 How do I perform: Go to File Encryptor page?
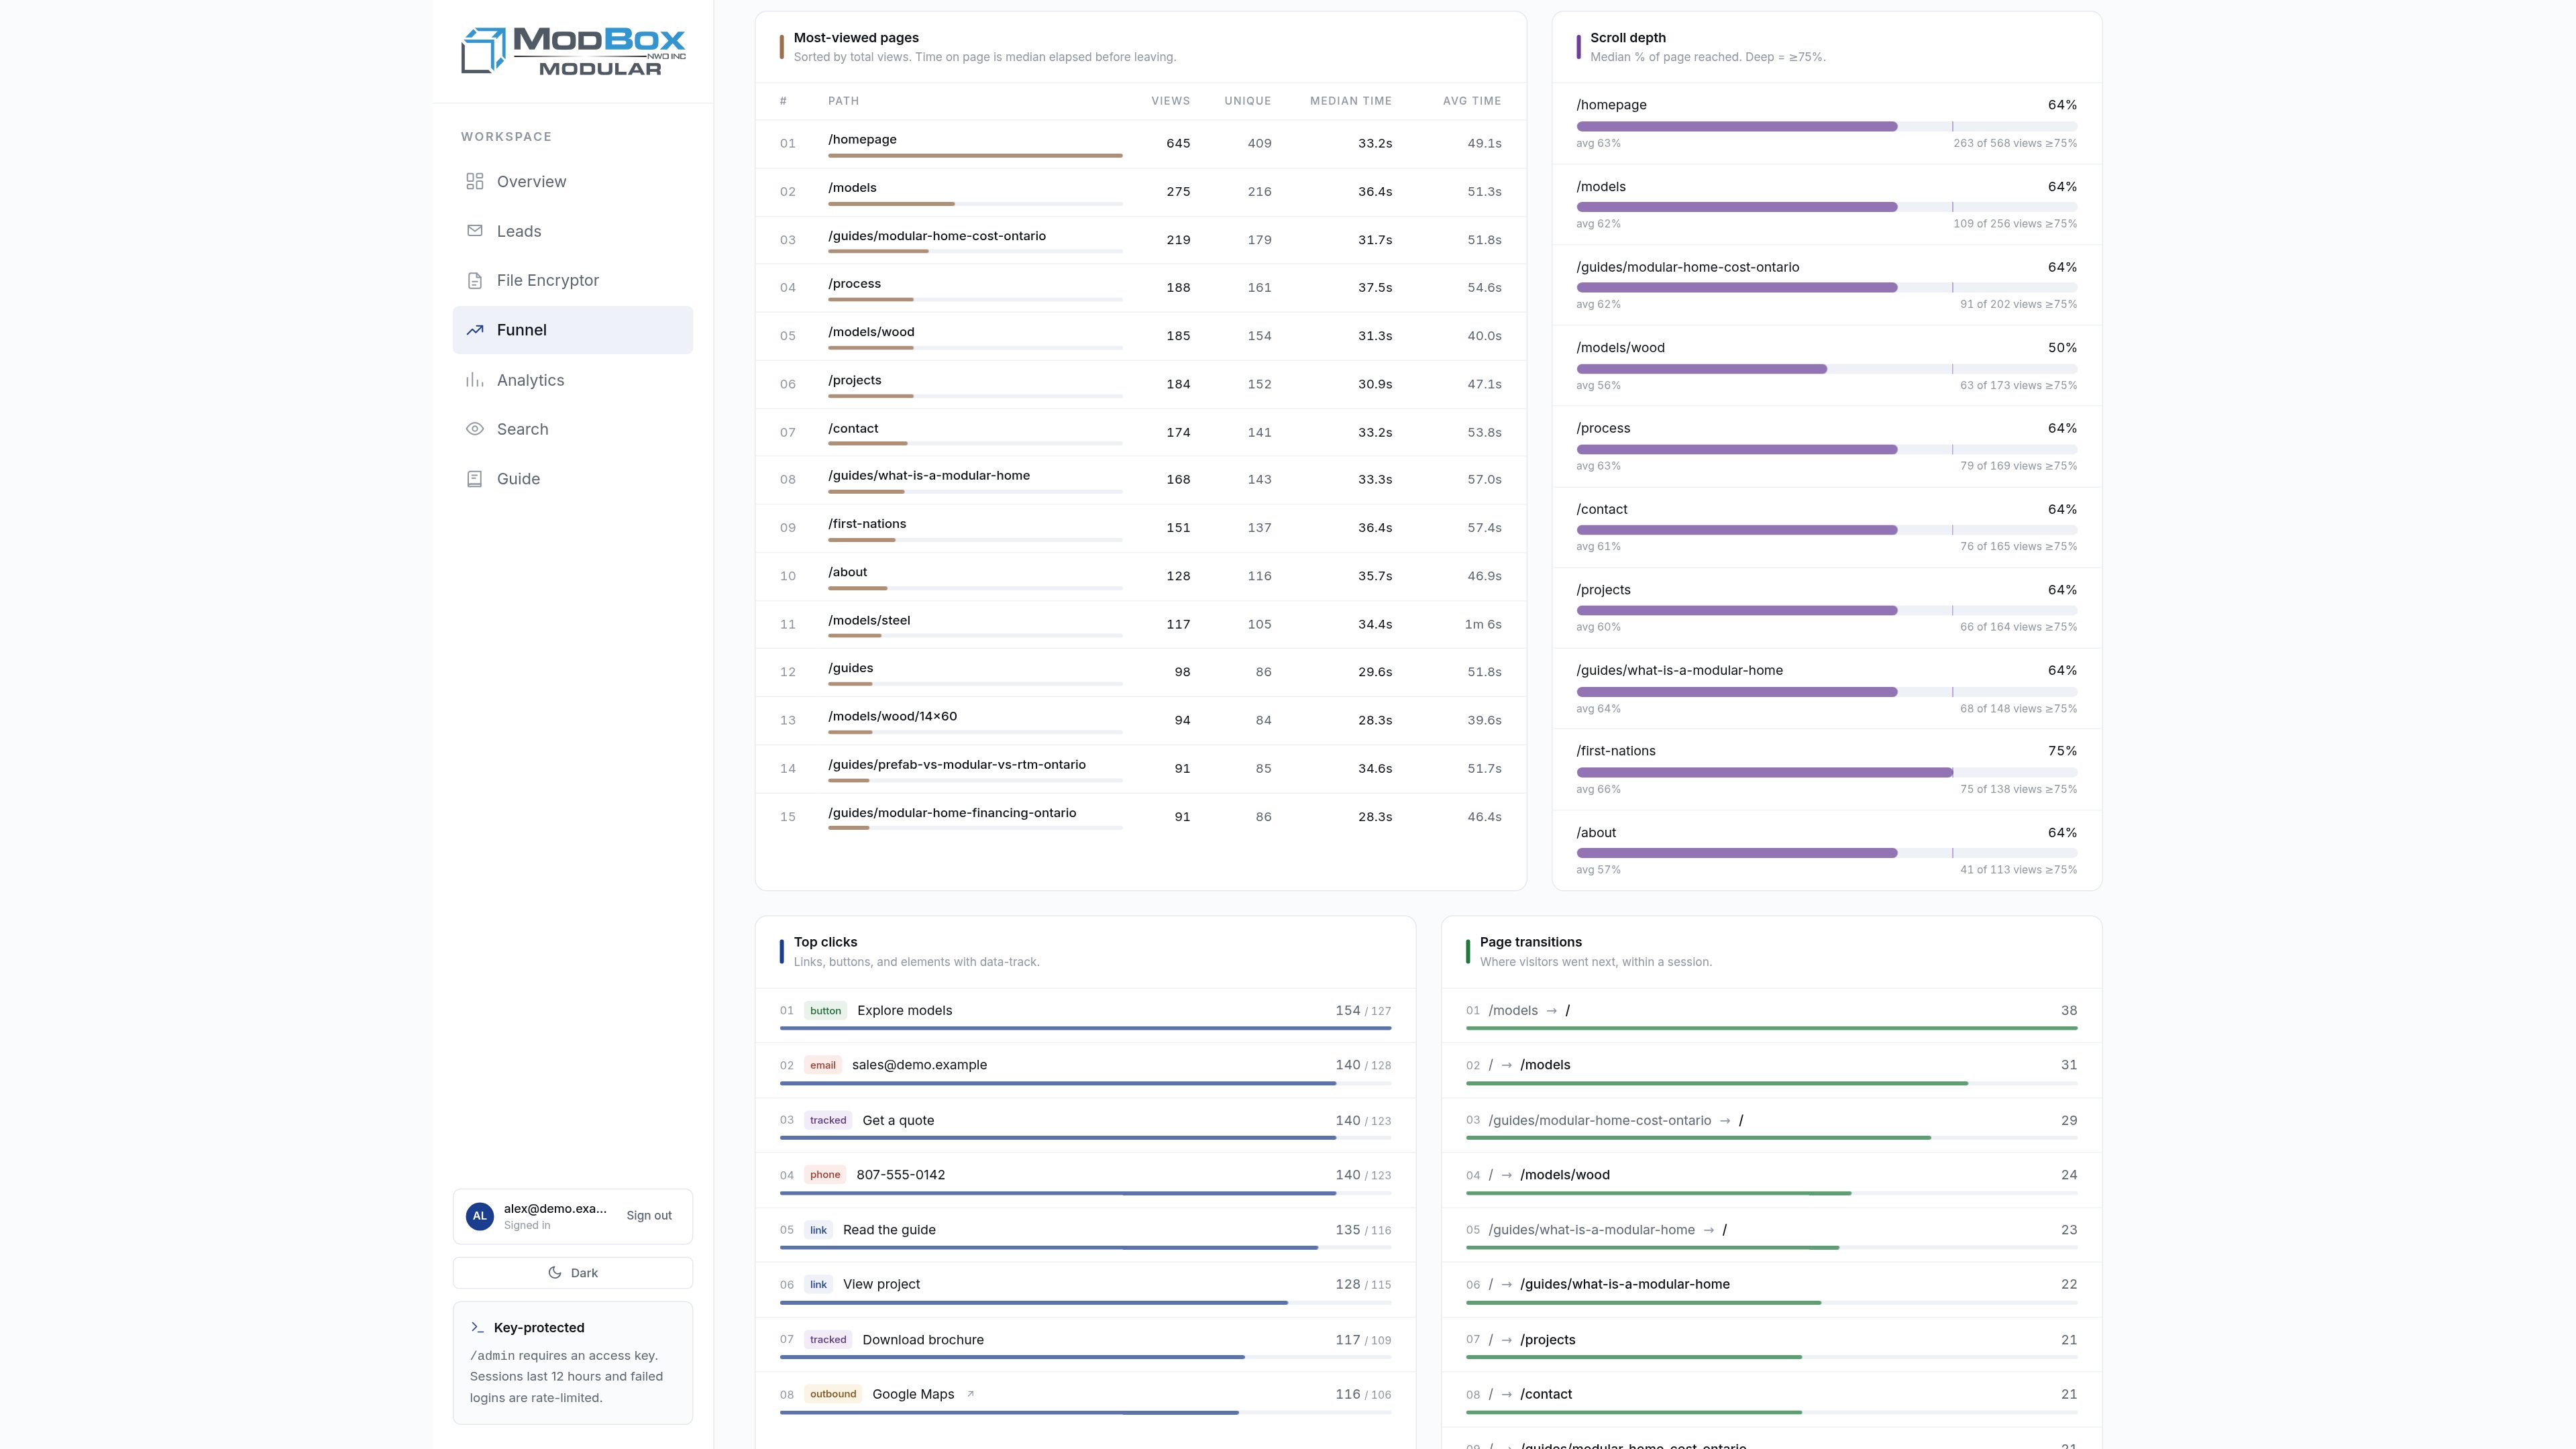573,281
